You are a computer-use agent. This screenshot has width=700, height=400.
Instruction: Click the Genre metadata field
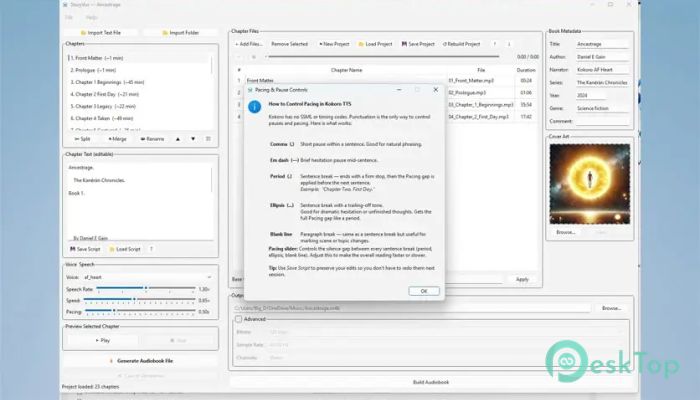coord(602,108)
